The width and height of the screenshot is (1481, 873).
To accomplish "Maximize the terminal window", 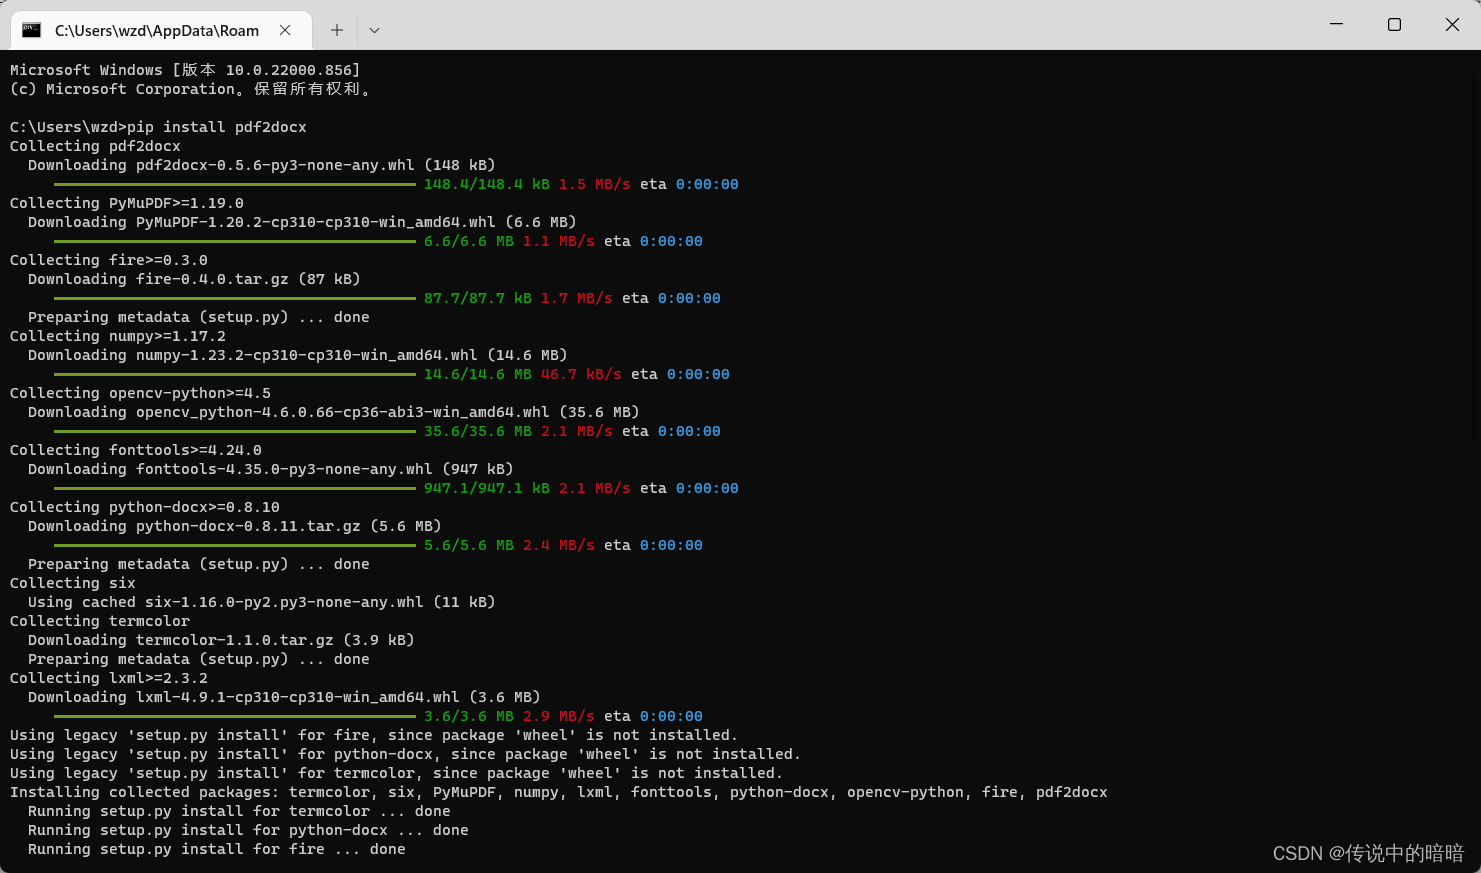I will click(1394, 24).
